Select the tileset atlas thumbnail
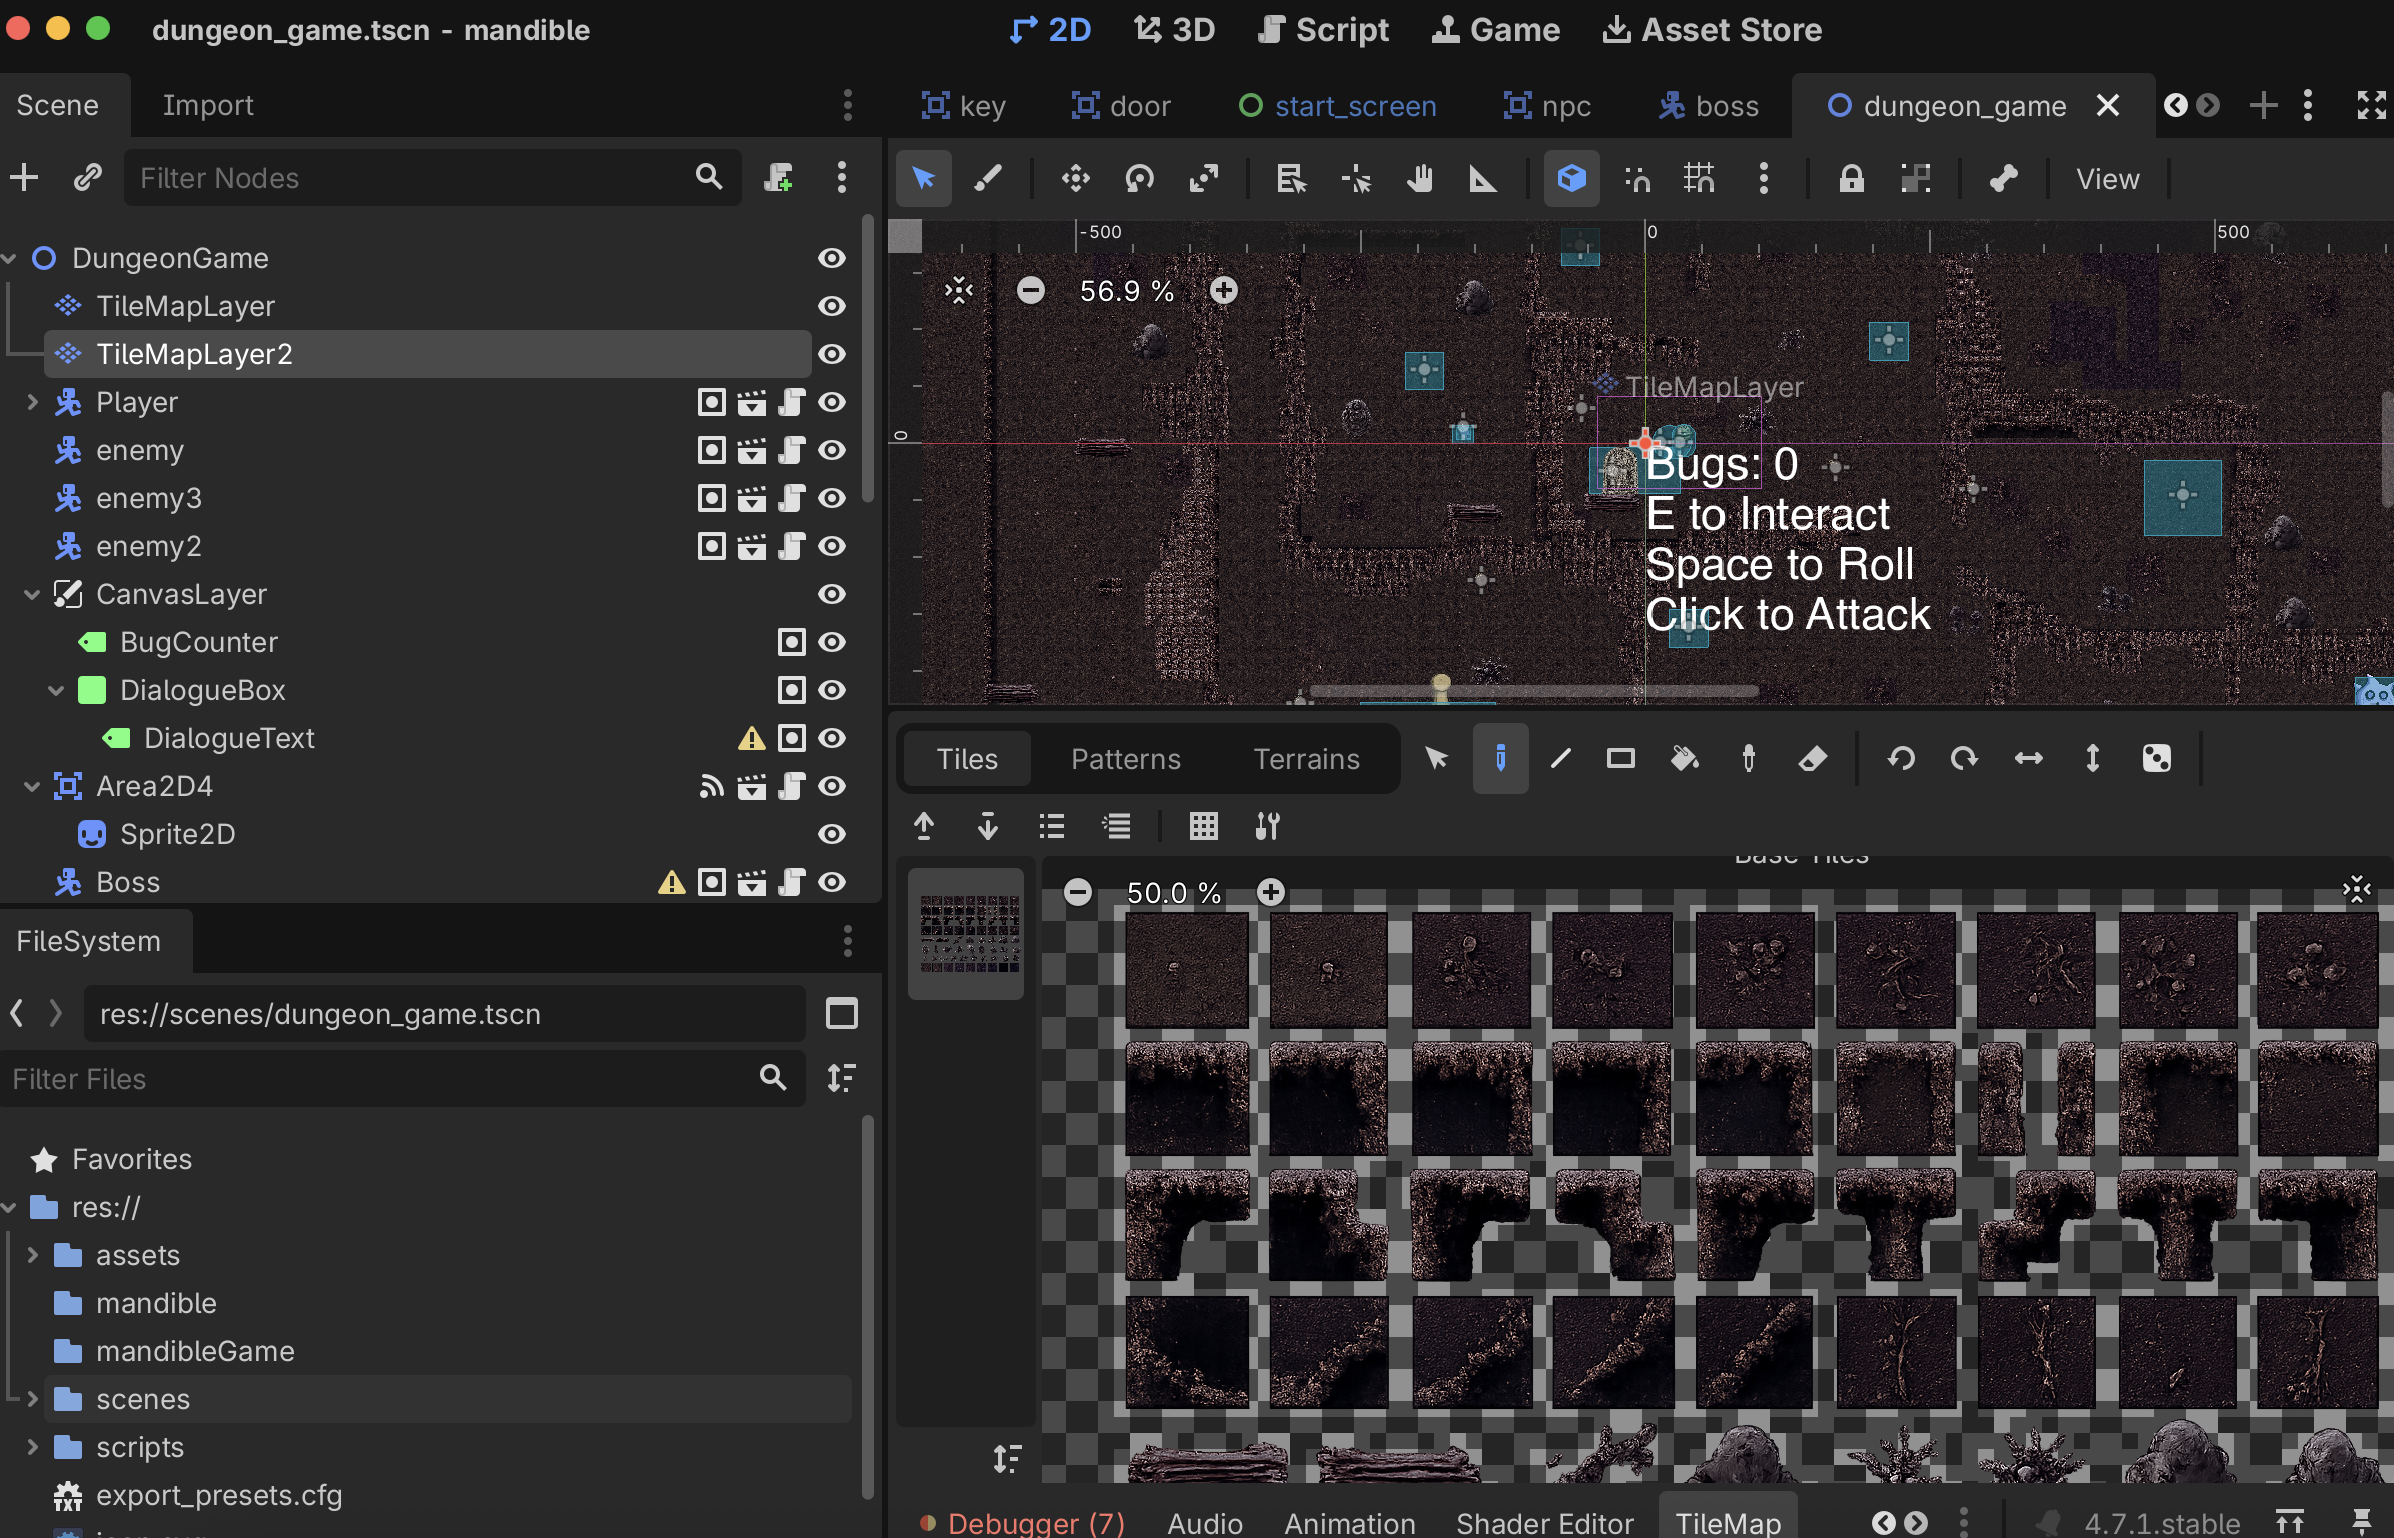The width and height of the screenshot is (2394, 1538). click(x=966, y=933)
